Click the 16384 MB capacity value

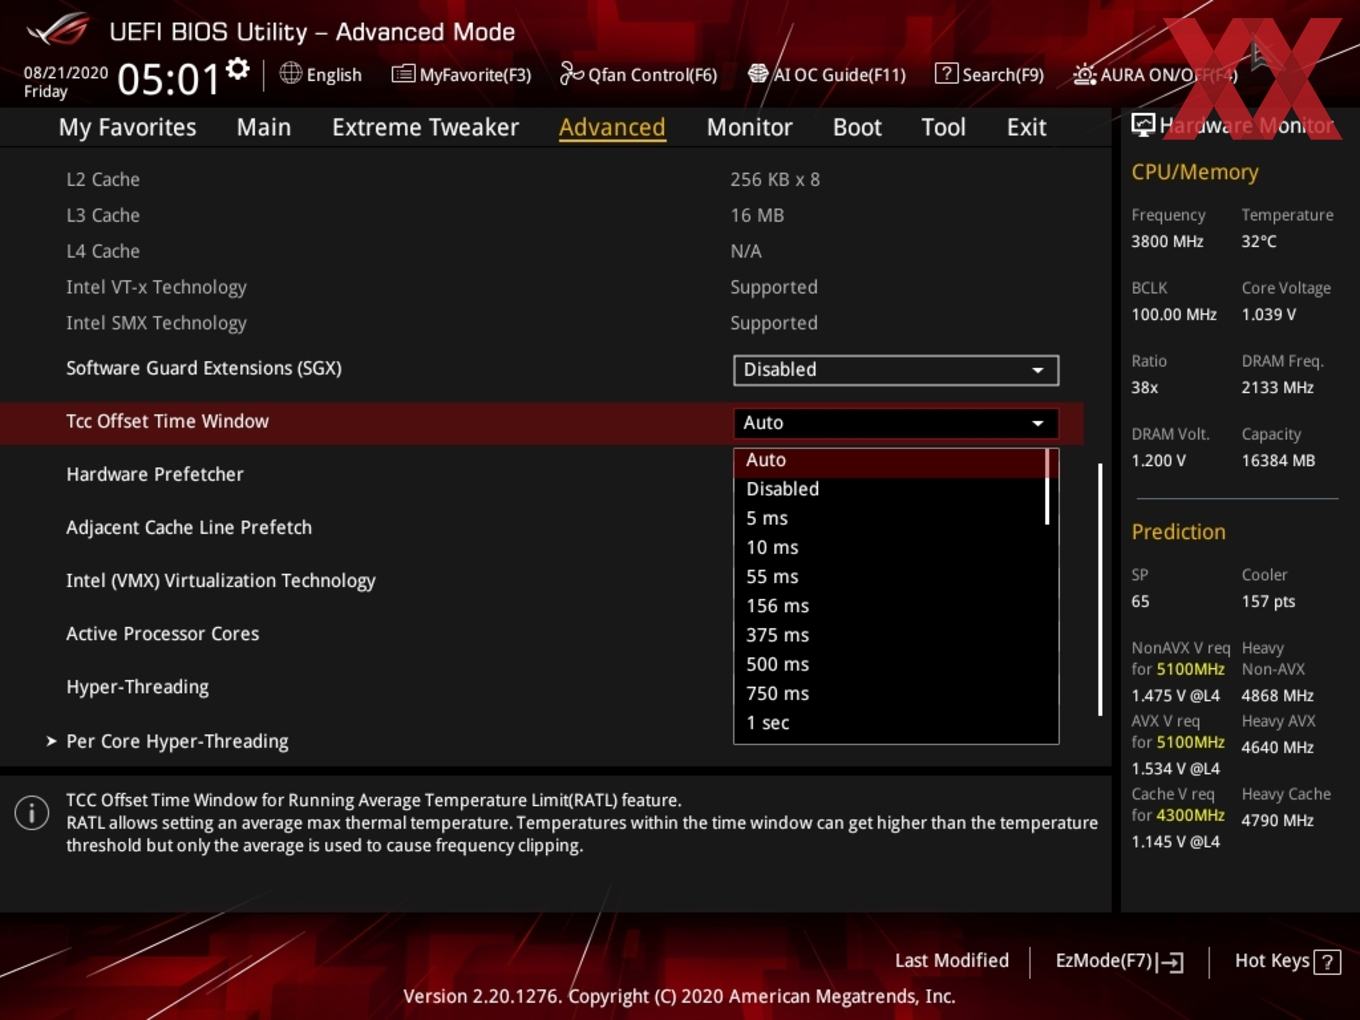click(1278, 460)
